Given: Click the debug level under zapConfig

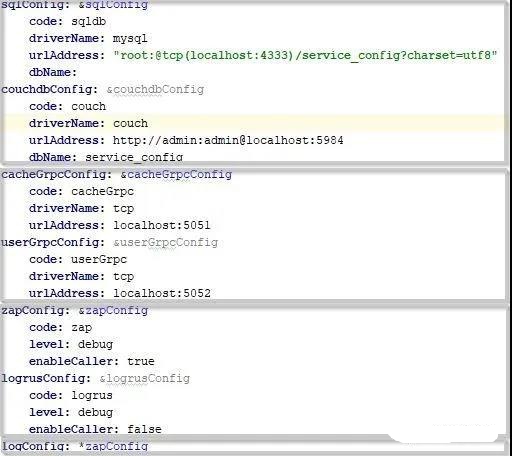Looking at the screenshot, I should pos(95,345).
